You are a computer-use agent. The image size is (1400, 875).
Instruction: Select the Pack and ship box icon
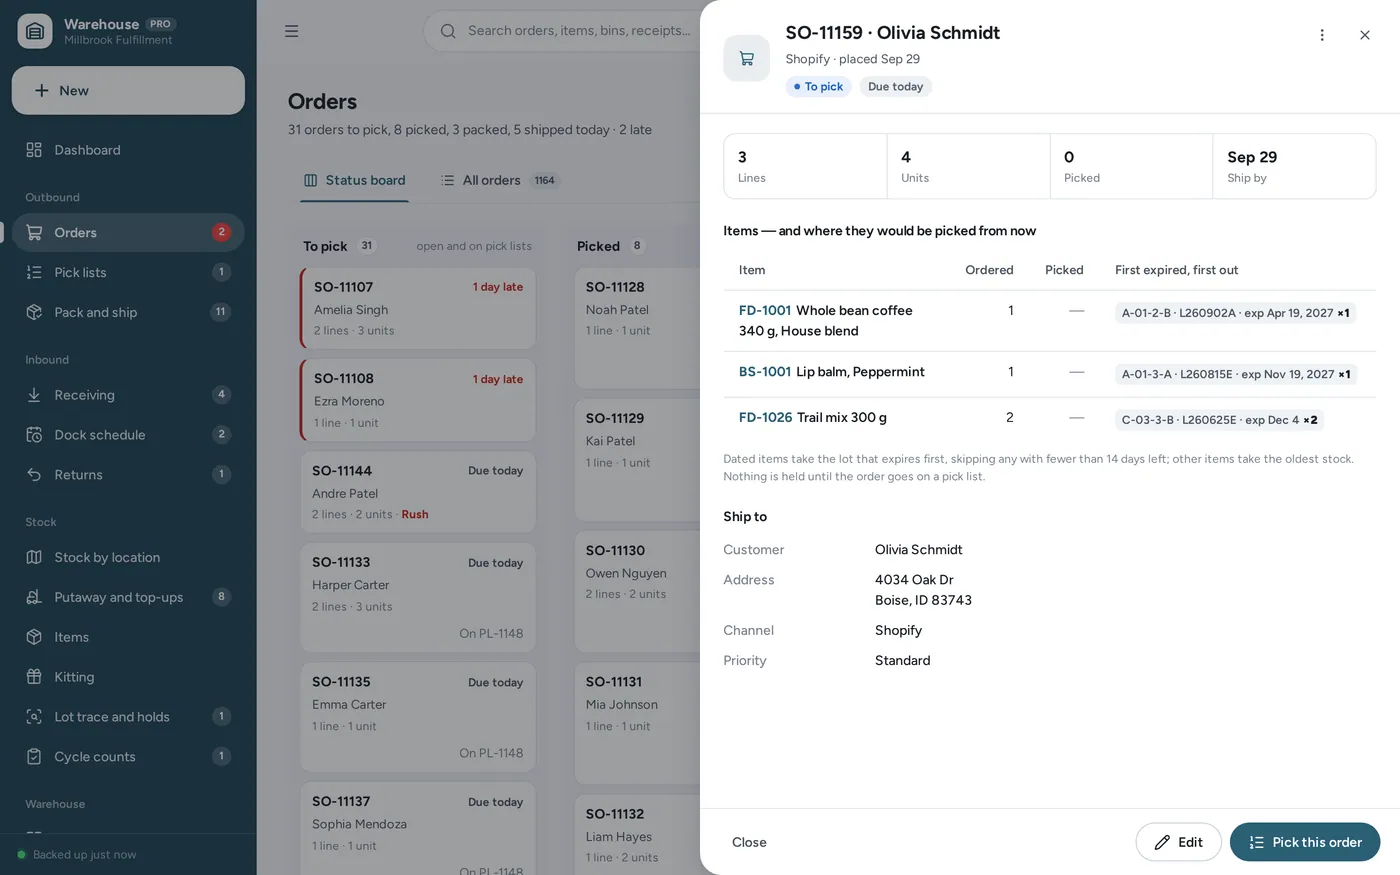pyautogui.click(x=34, y=312)
